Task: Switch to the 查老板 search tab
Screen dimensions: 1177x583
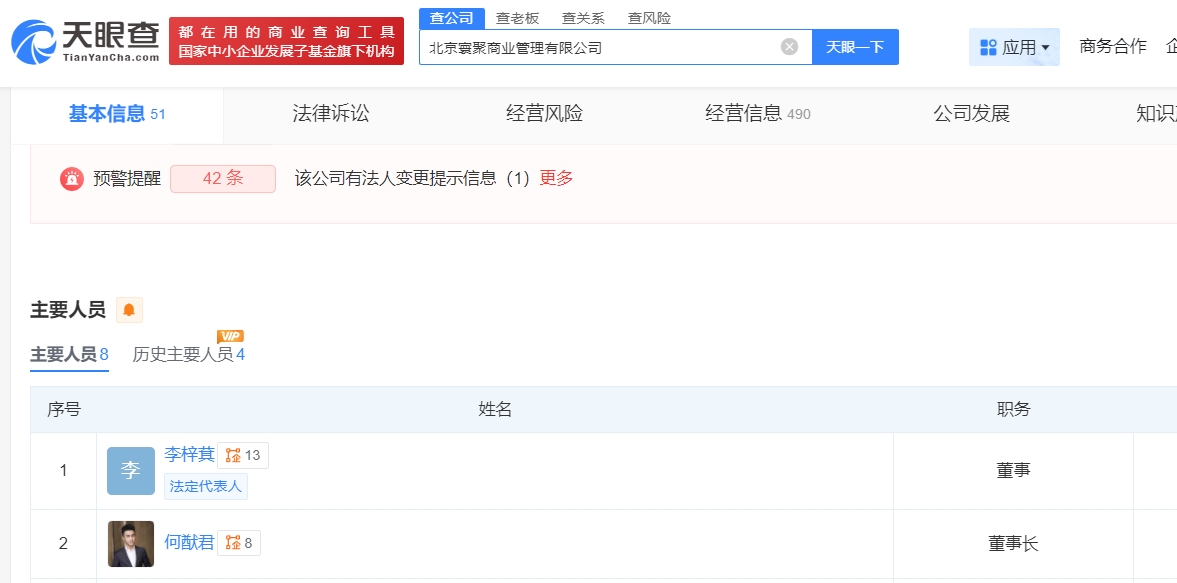Action: click(517, 18)
